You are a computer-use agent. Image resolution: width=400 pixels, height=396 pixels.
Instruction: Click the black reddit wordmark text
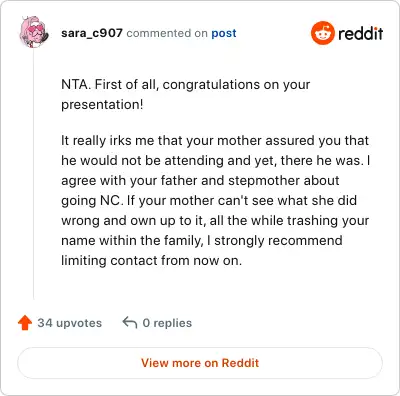tap(360, 33)
